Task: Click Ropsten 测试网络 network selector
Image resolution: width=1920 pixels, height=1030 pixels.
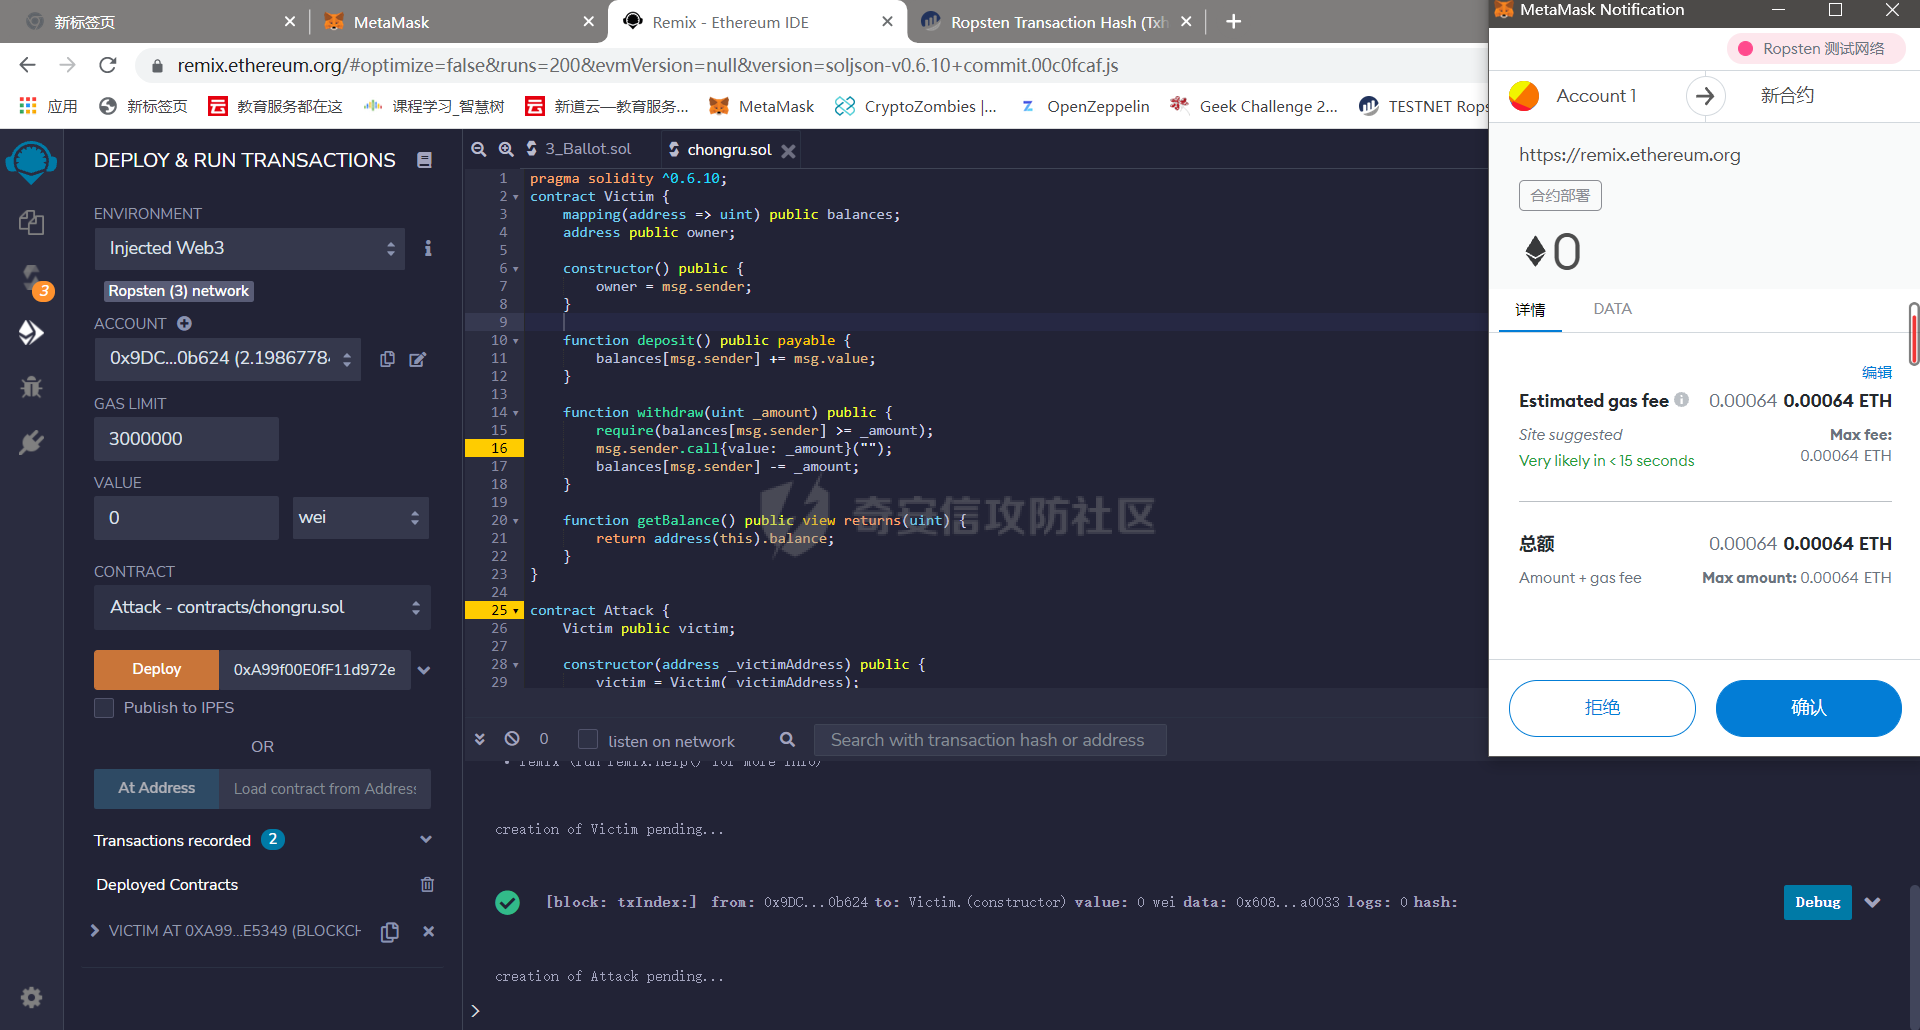Action: tap(1815, 48)
